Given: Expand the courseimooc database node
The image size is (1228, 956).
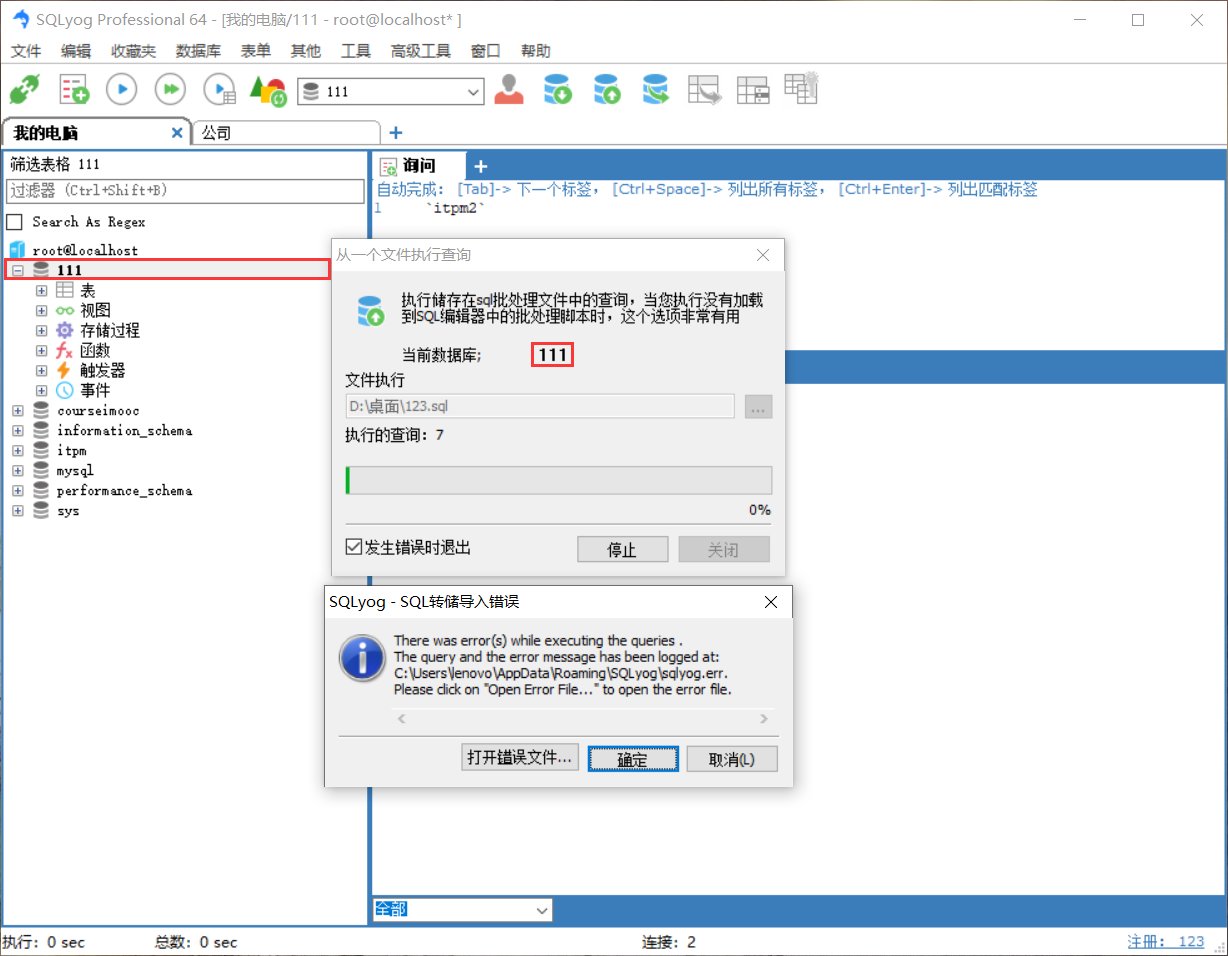Looking at the screenshot, I should click(x=17, y=410).
